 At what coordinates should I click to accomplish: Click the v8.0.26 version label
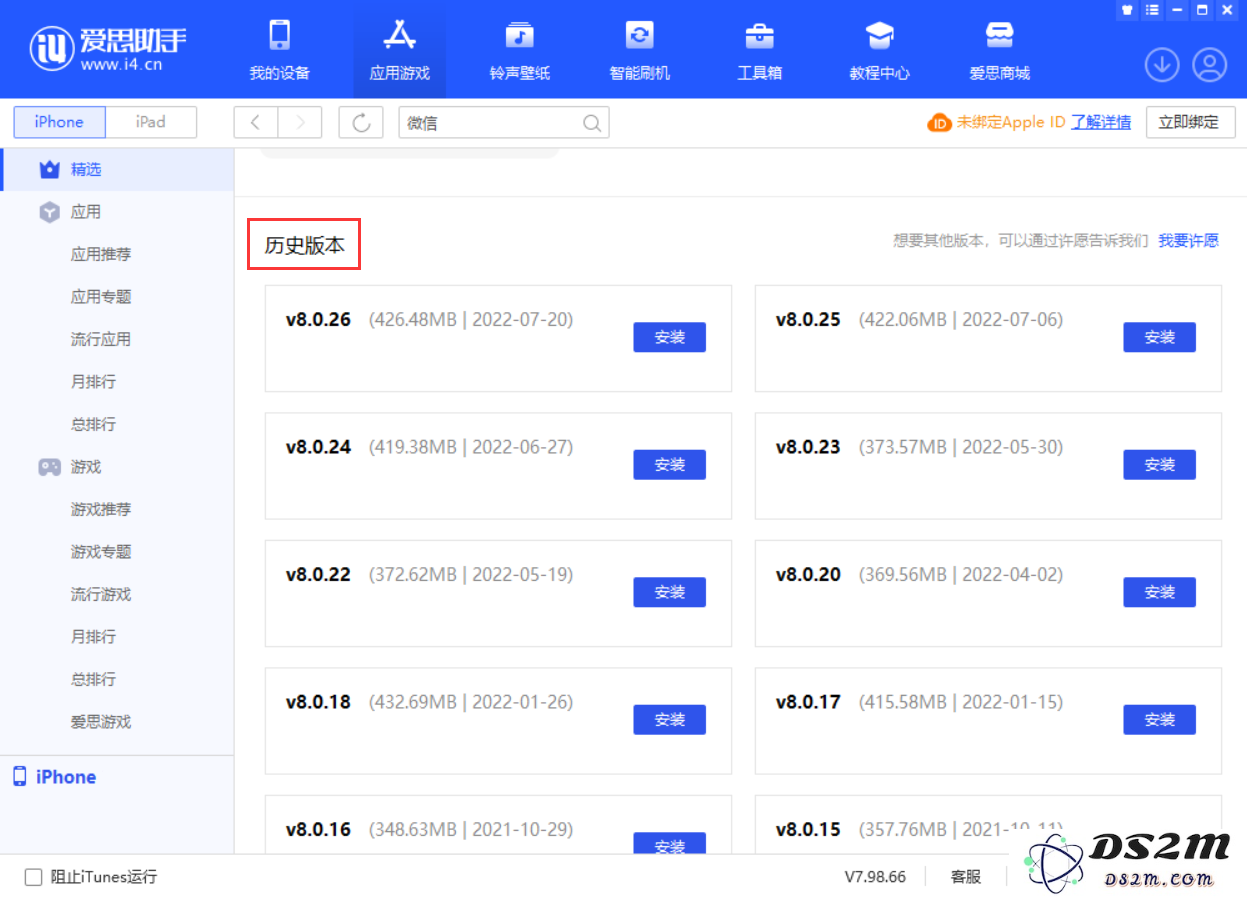point(318,320)
